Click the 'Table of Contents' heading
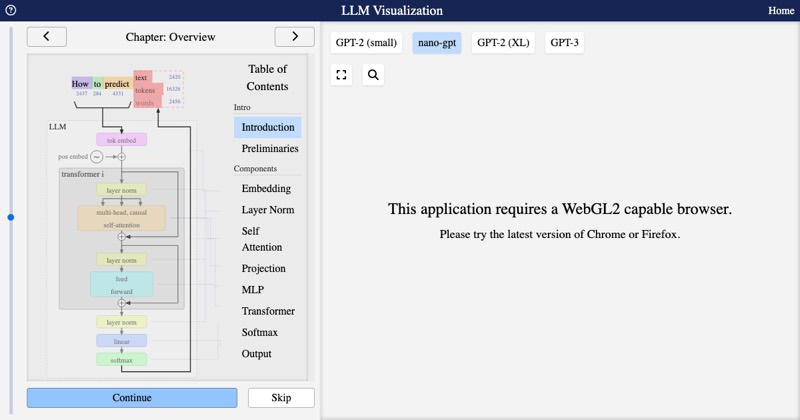Viewport: 800px width, 420px height. pyautogui.click(x=267, y=78)
